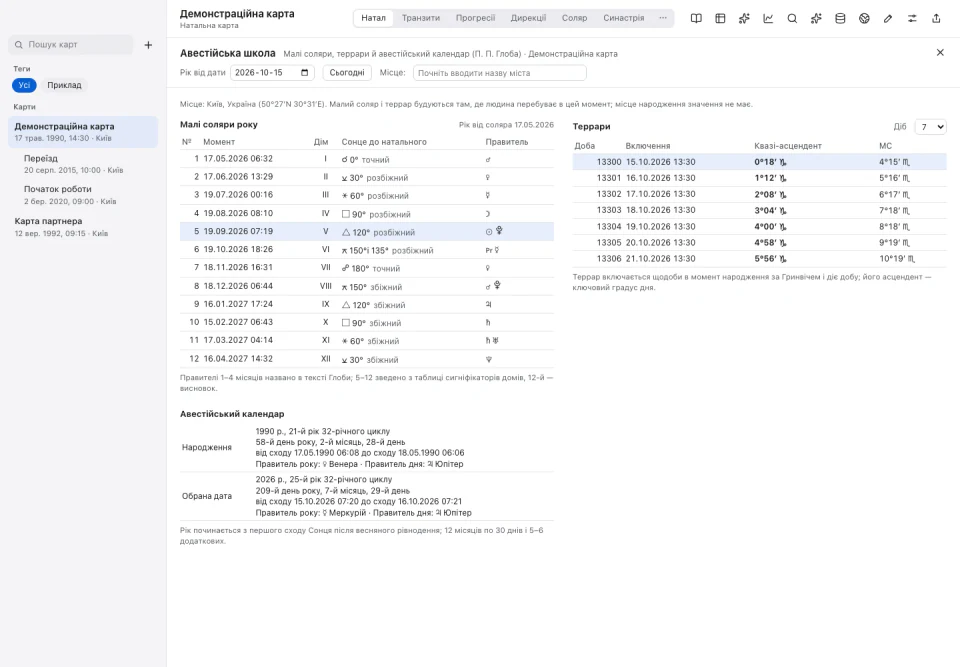Image resolution: width=960 pixels, height=667 pixels.
Task: Click the share/export icon
Action: click(936, 18)
